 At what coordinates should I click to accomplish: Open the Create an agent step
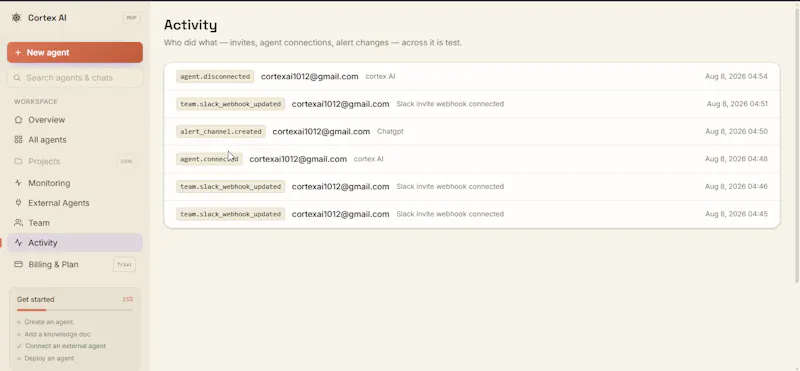[48, 322]
